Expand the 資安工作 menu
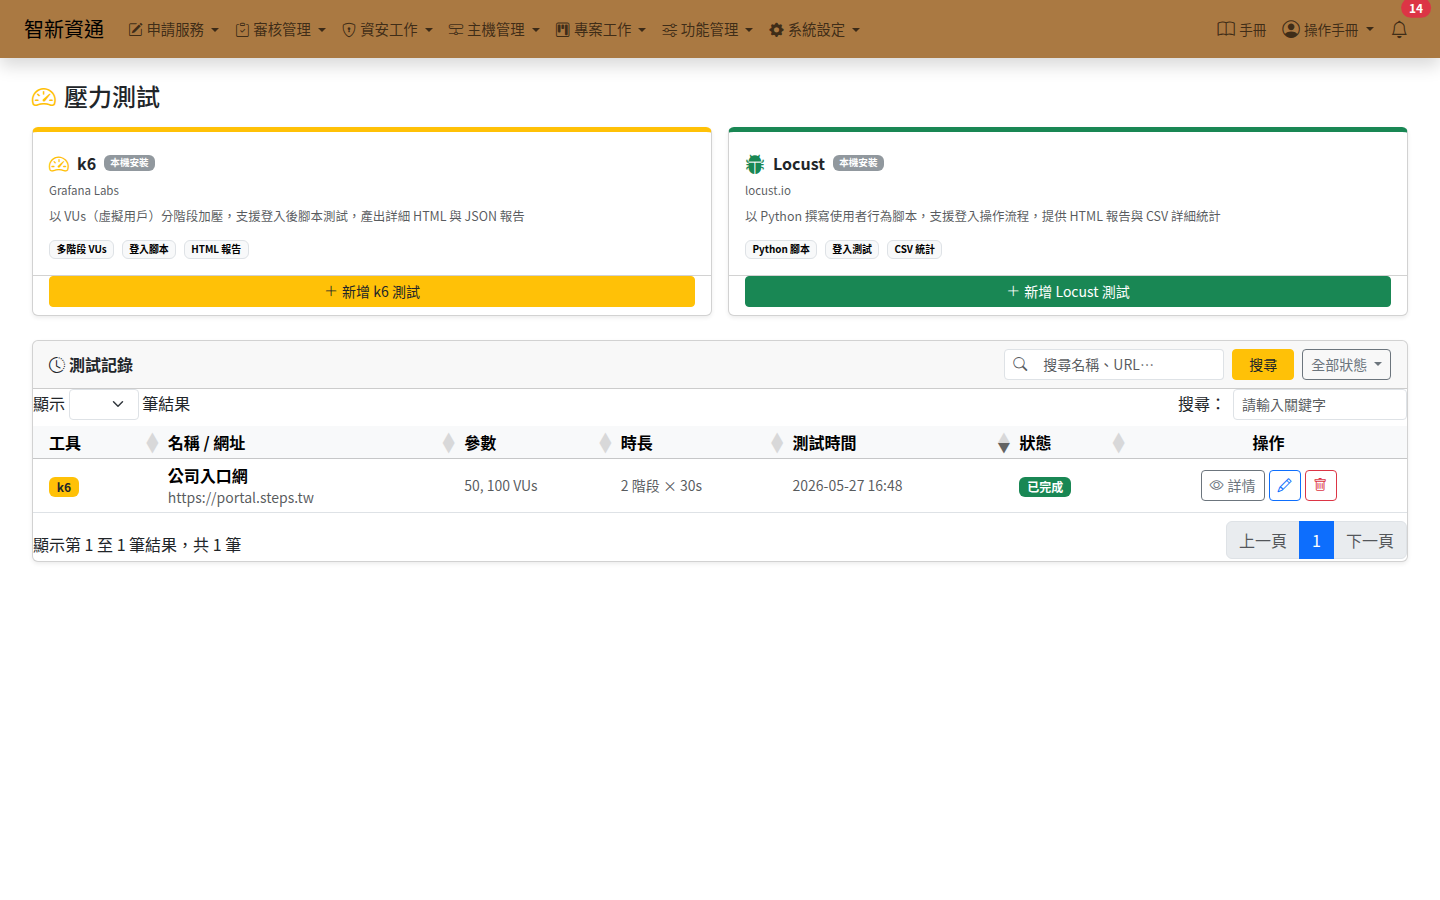This screenshot has width=1440, height=900. (388, 30)
